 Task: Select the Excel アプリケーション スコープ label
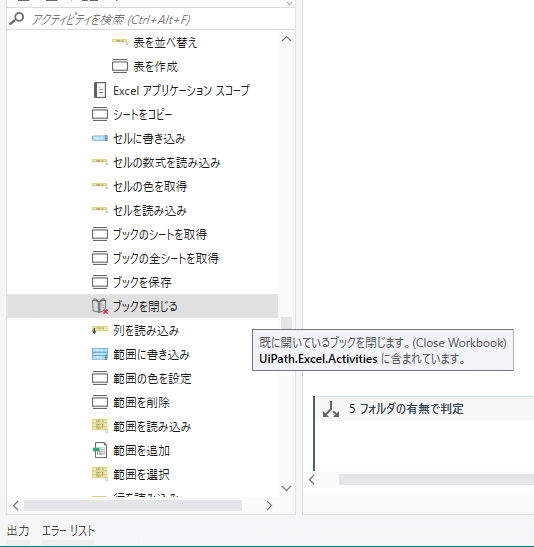point(182,91)
